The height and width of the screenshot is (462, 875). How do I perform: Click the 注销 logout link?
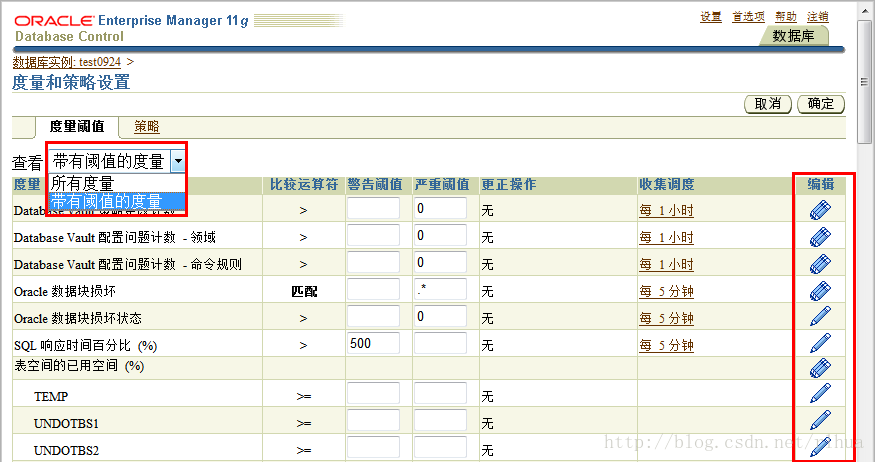(818, 17)
